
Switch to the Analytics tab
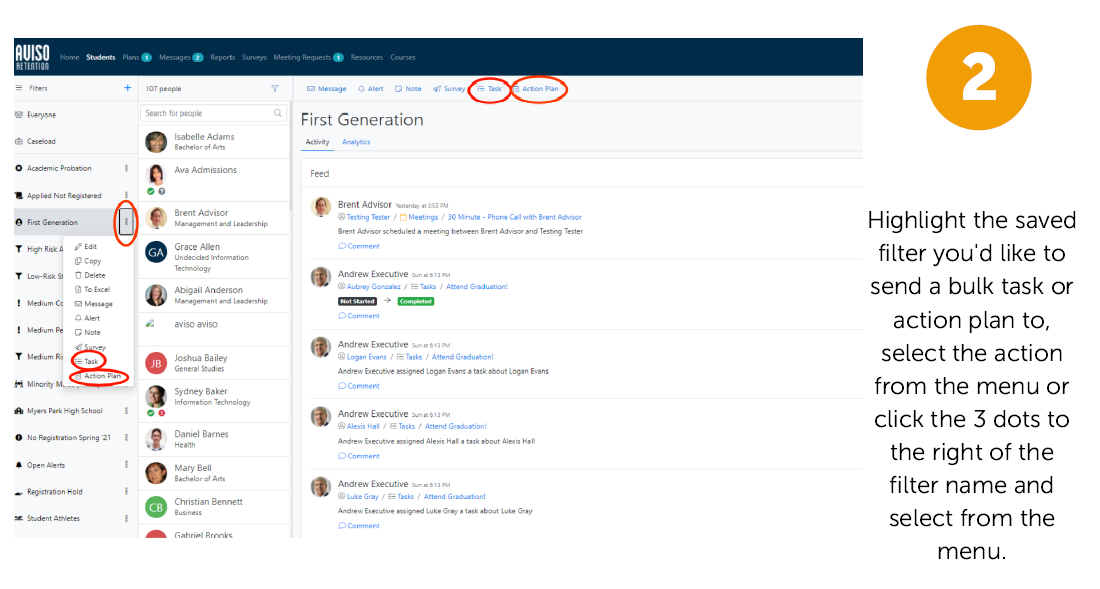click(x=356, y=142)
